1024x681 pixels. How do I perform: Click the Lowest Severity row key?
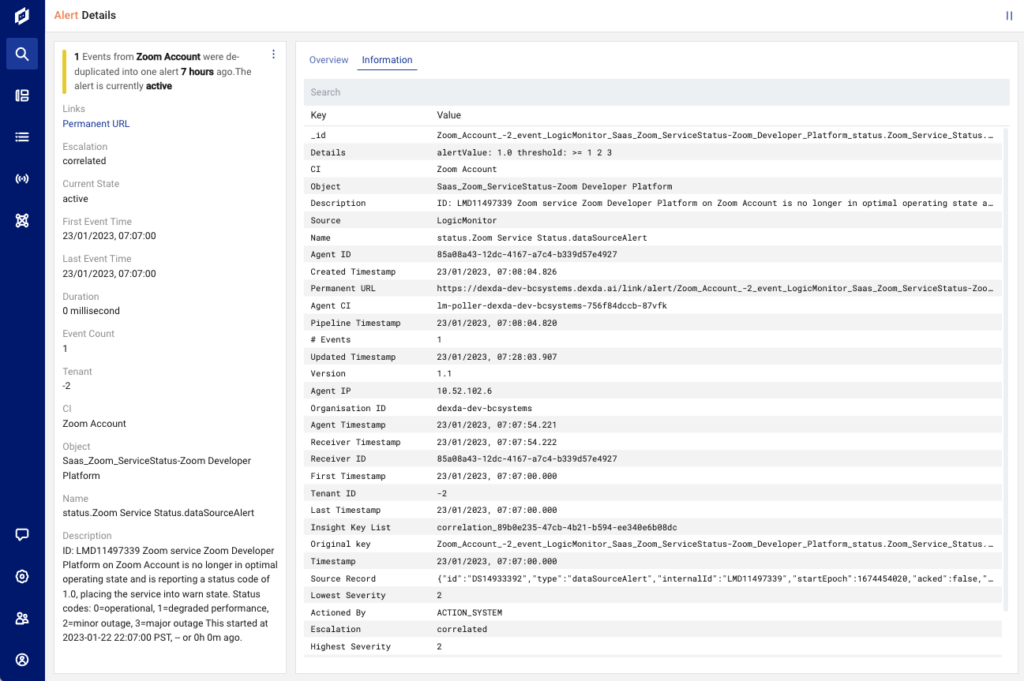coord(348,595)
